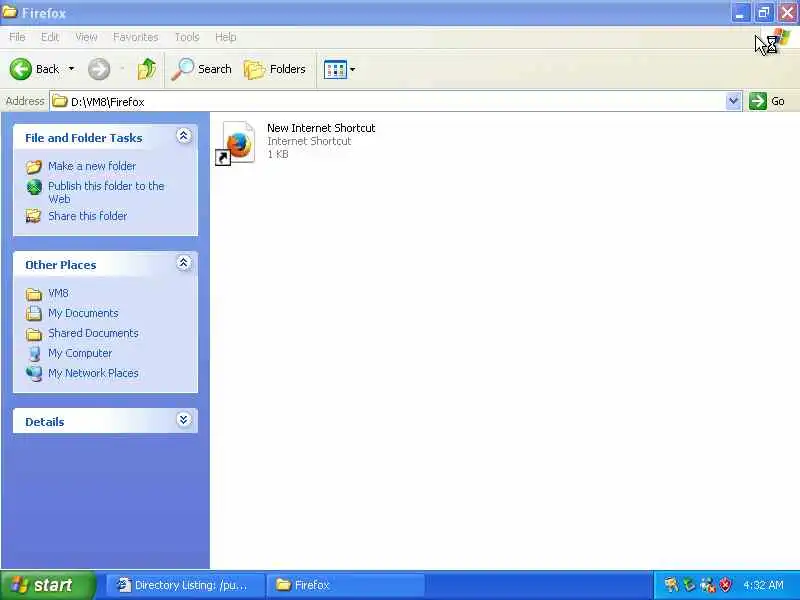The image size is (800, 600).
Task: Open the Help menu
Action: coord(226,37)
